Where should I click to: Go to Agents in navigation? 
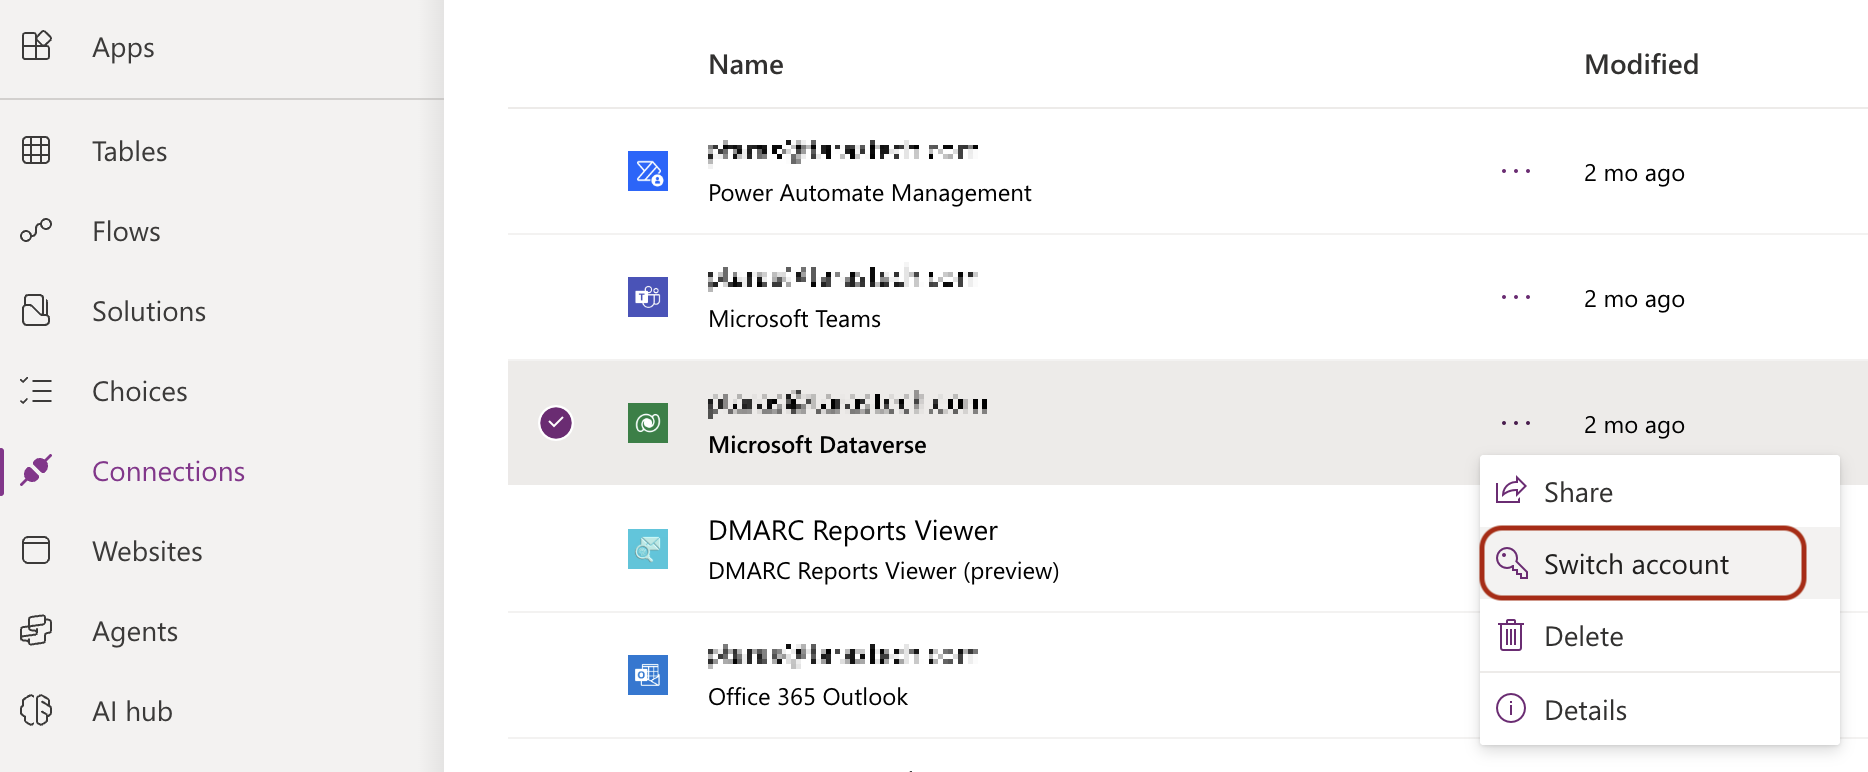coord(135,631)
